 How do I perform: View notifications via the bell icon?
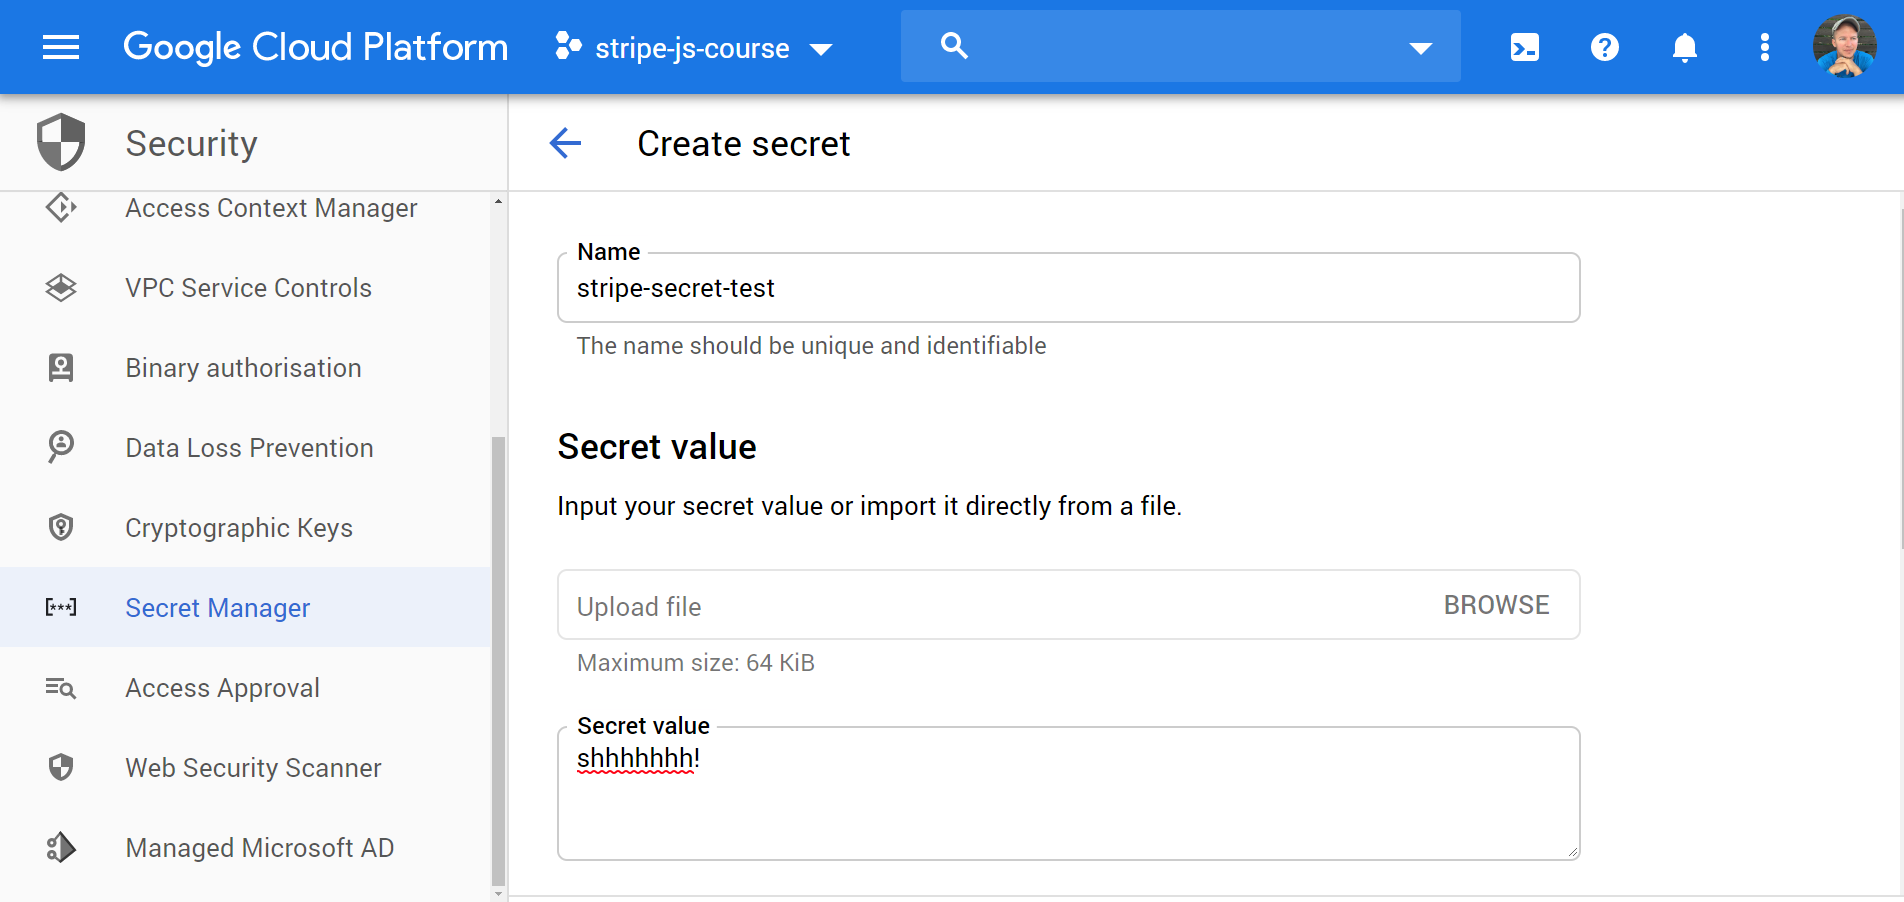click(1684, 46)
